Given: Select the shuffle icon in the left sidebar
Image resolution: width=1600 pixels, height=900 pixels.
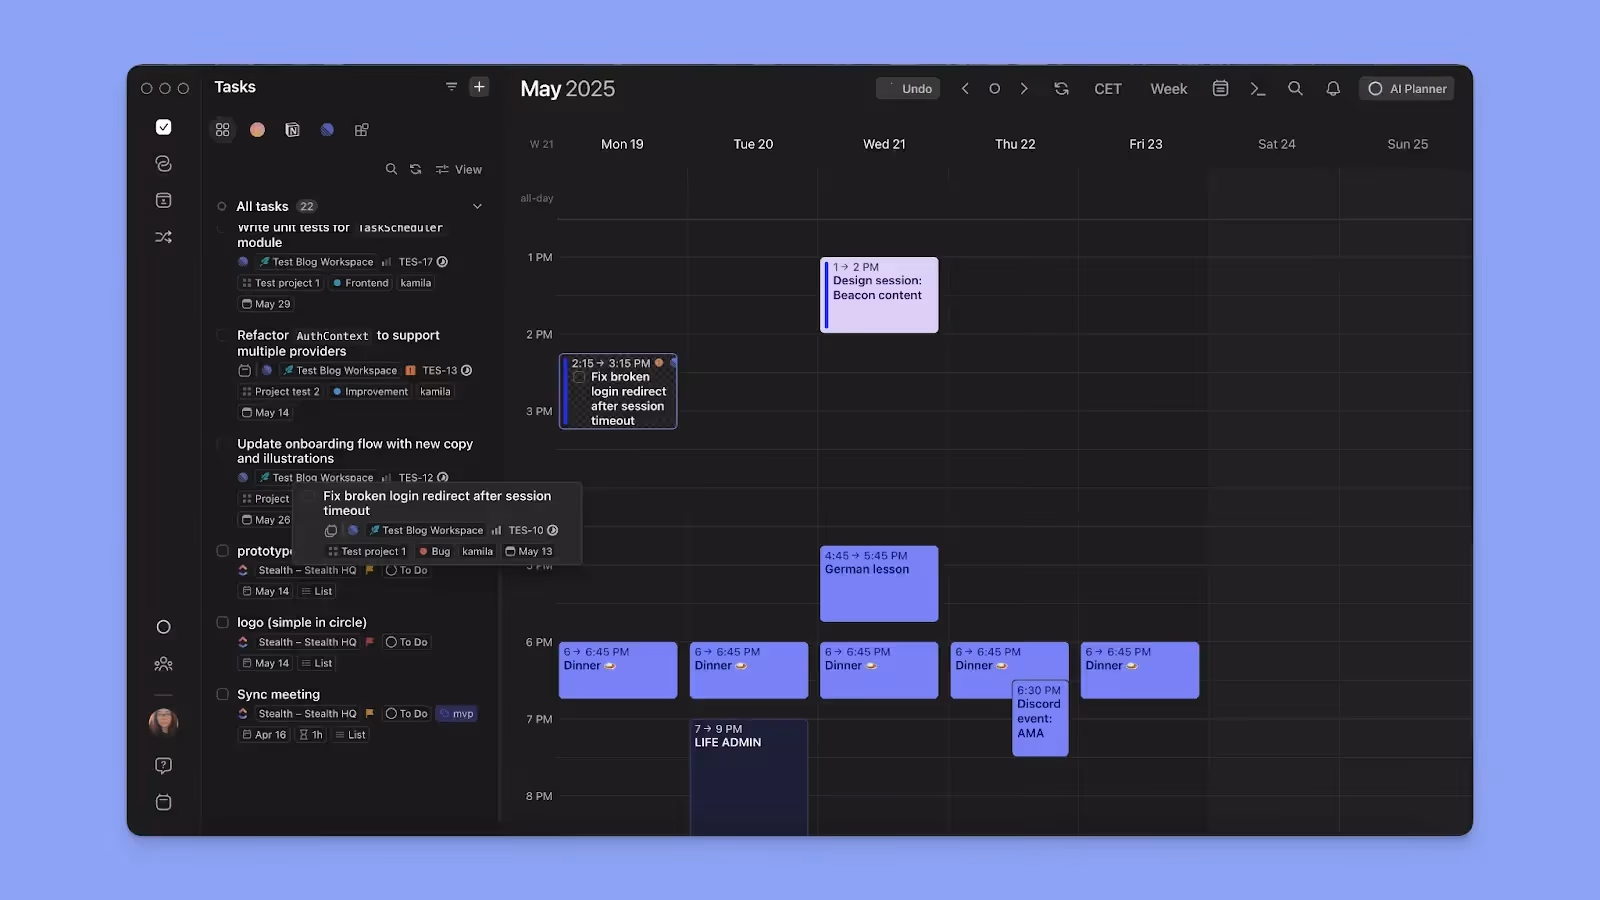Looking at the screenshot, I should [163, 237].
